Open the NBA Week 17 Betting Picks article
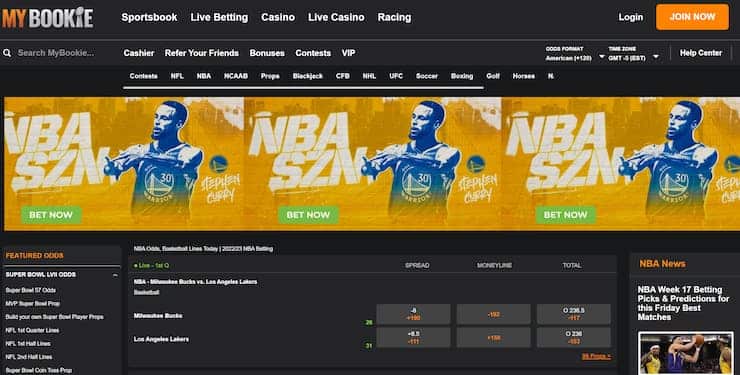 [683, 303]
